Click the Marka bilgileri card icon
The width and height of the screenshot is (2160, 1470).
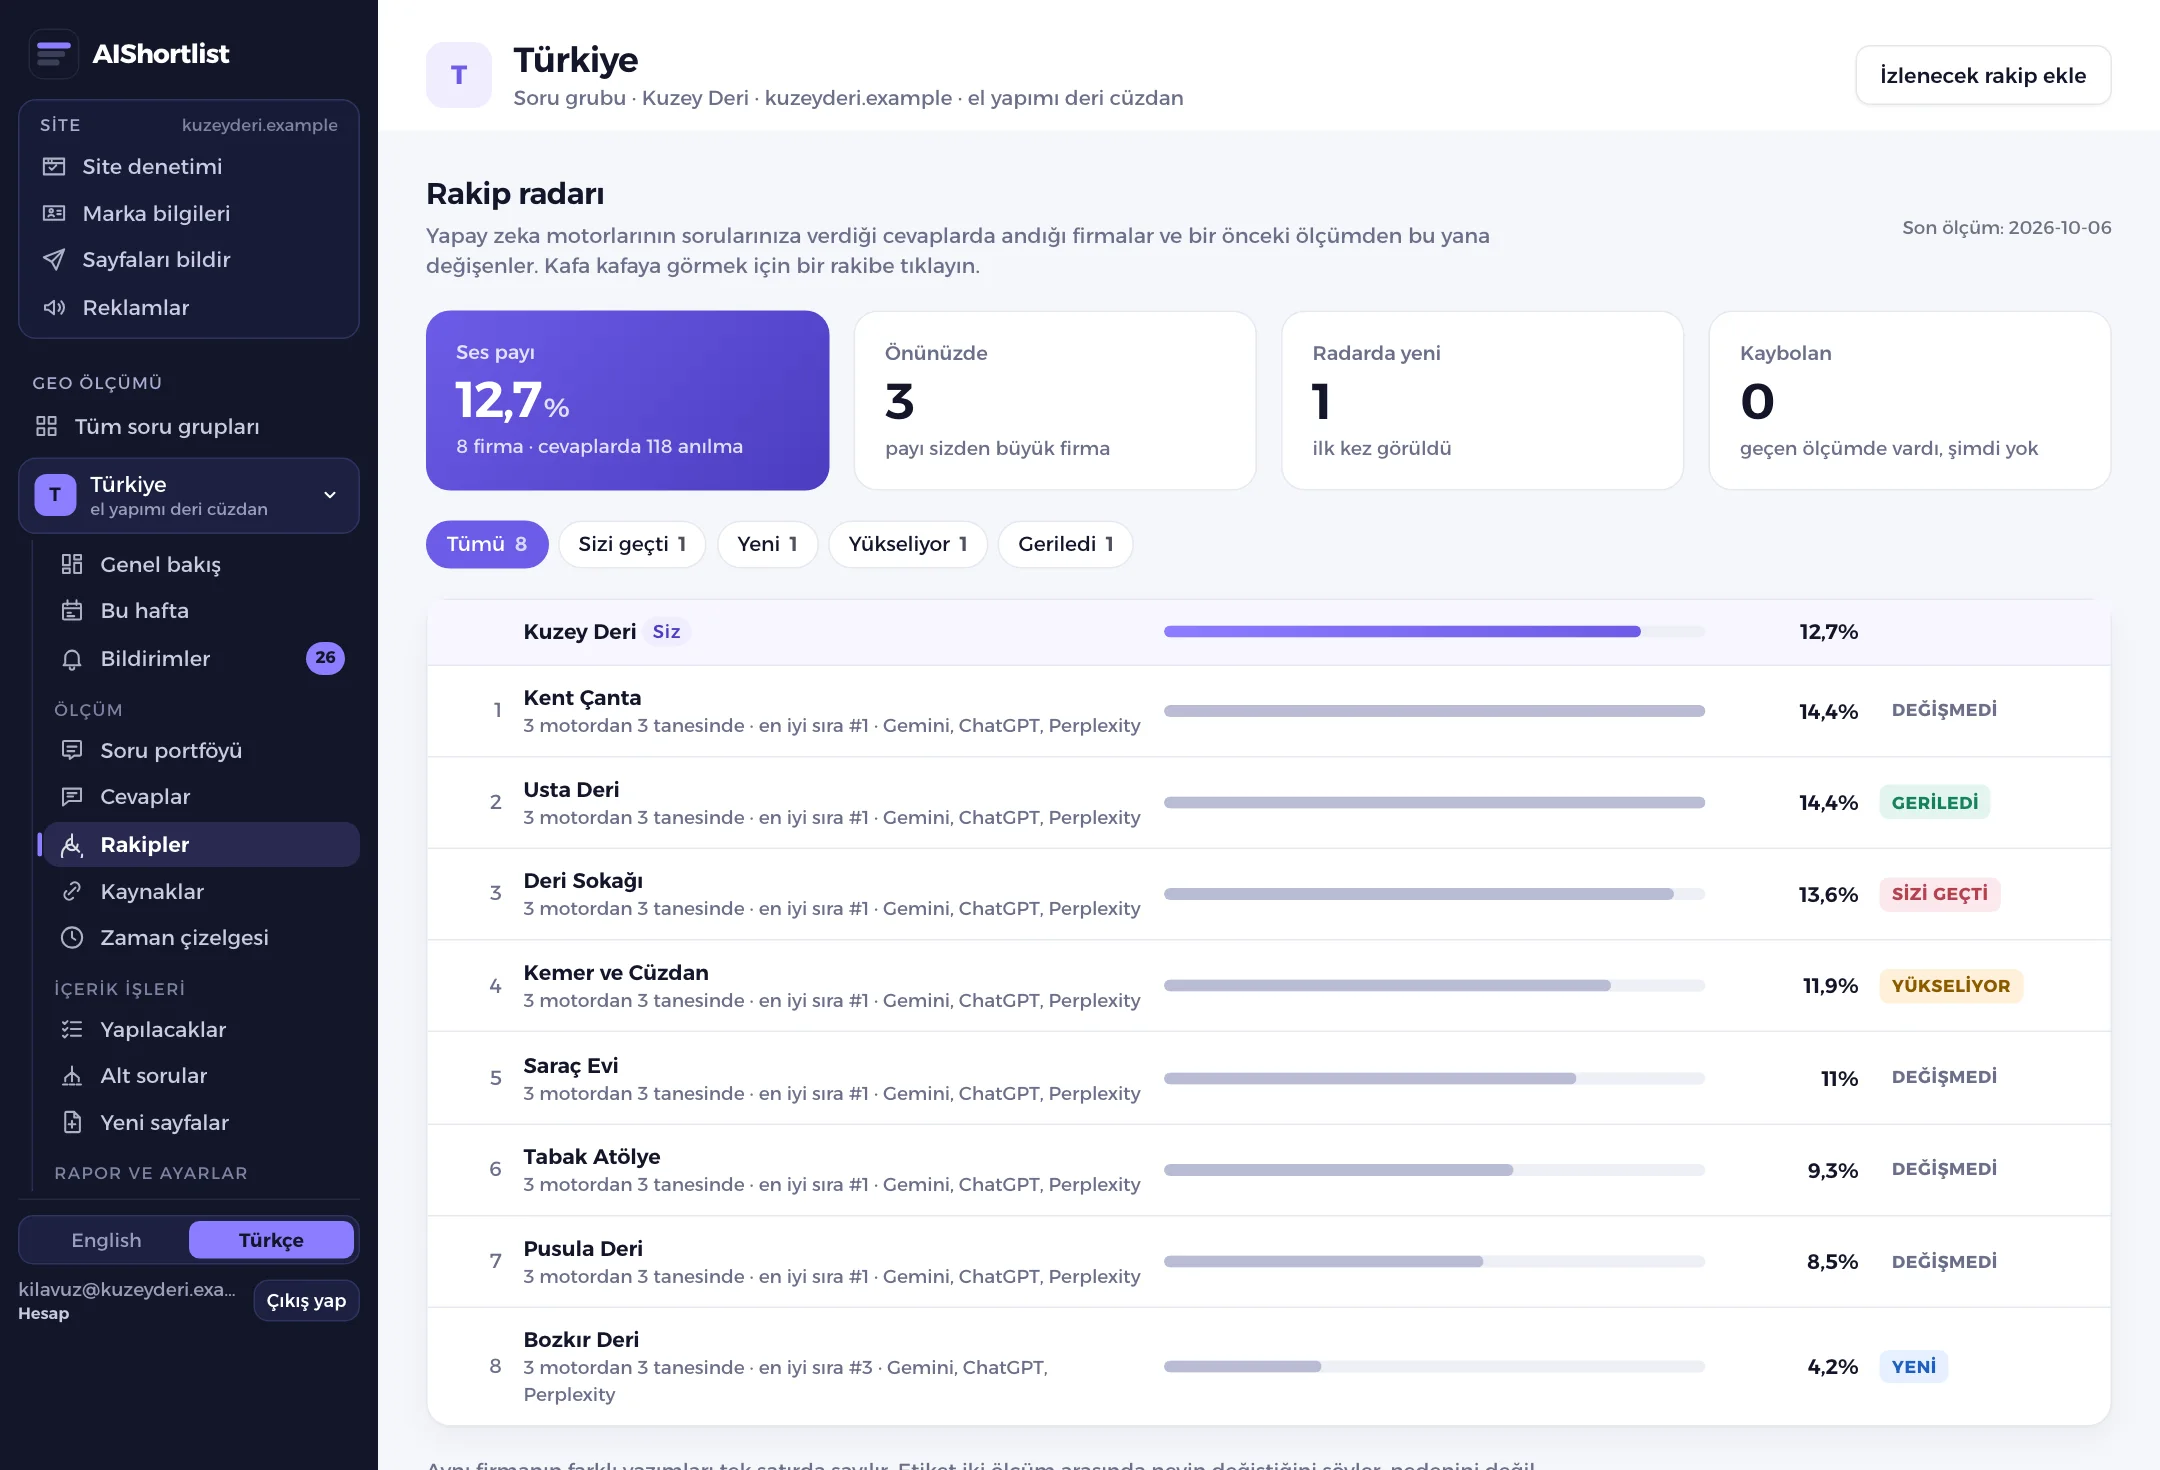(54, 213)
